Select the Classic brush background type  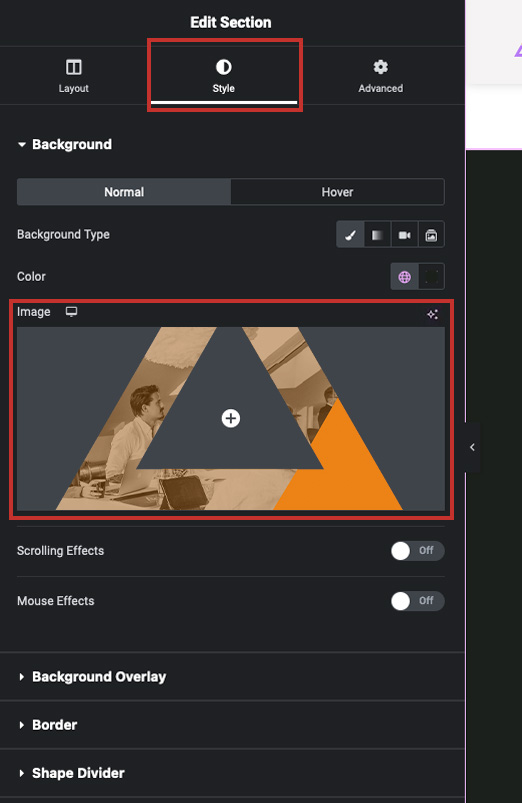coord(350,235)
